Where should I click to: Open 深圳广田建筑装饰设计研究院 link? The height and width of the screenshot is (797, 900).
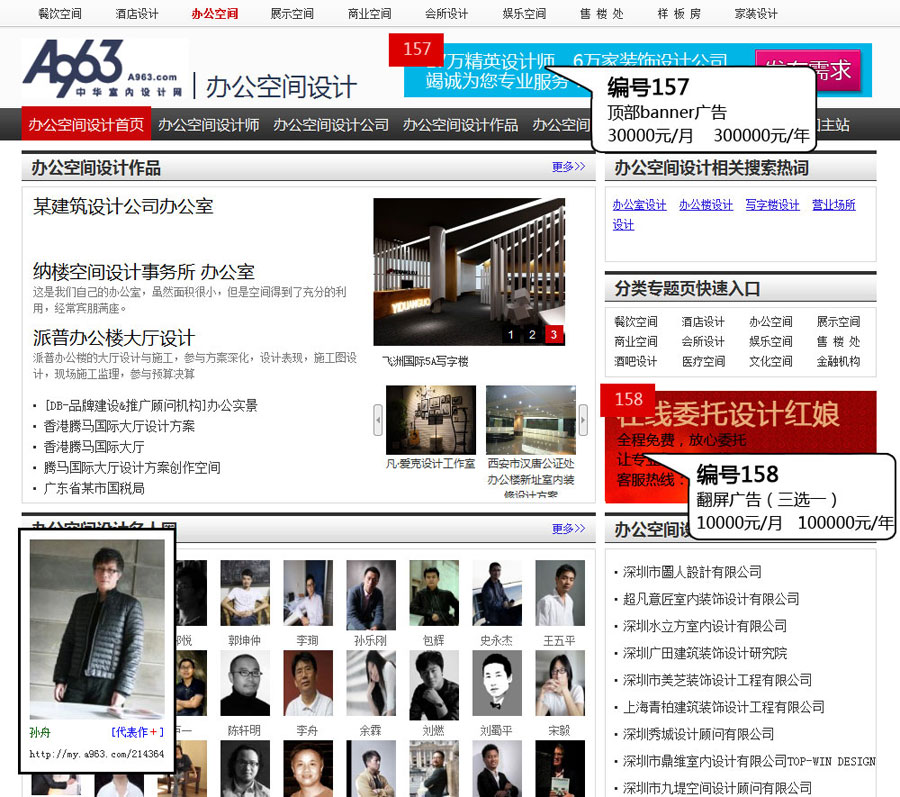pos(705,653)
